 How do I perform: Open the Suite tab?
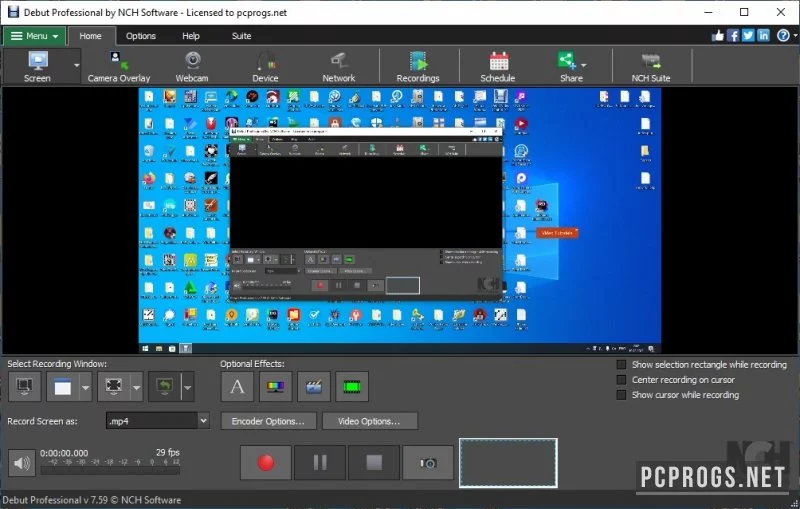click(241, 36)
